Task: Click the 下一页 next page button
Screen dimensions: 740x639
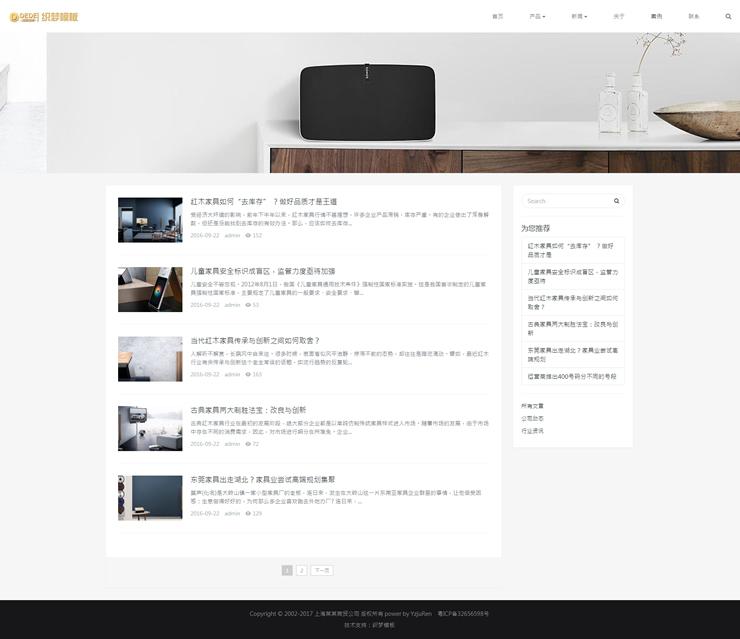Action: [322, 571]
